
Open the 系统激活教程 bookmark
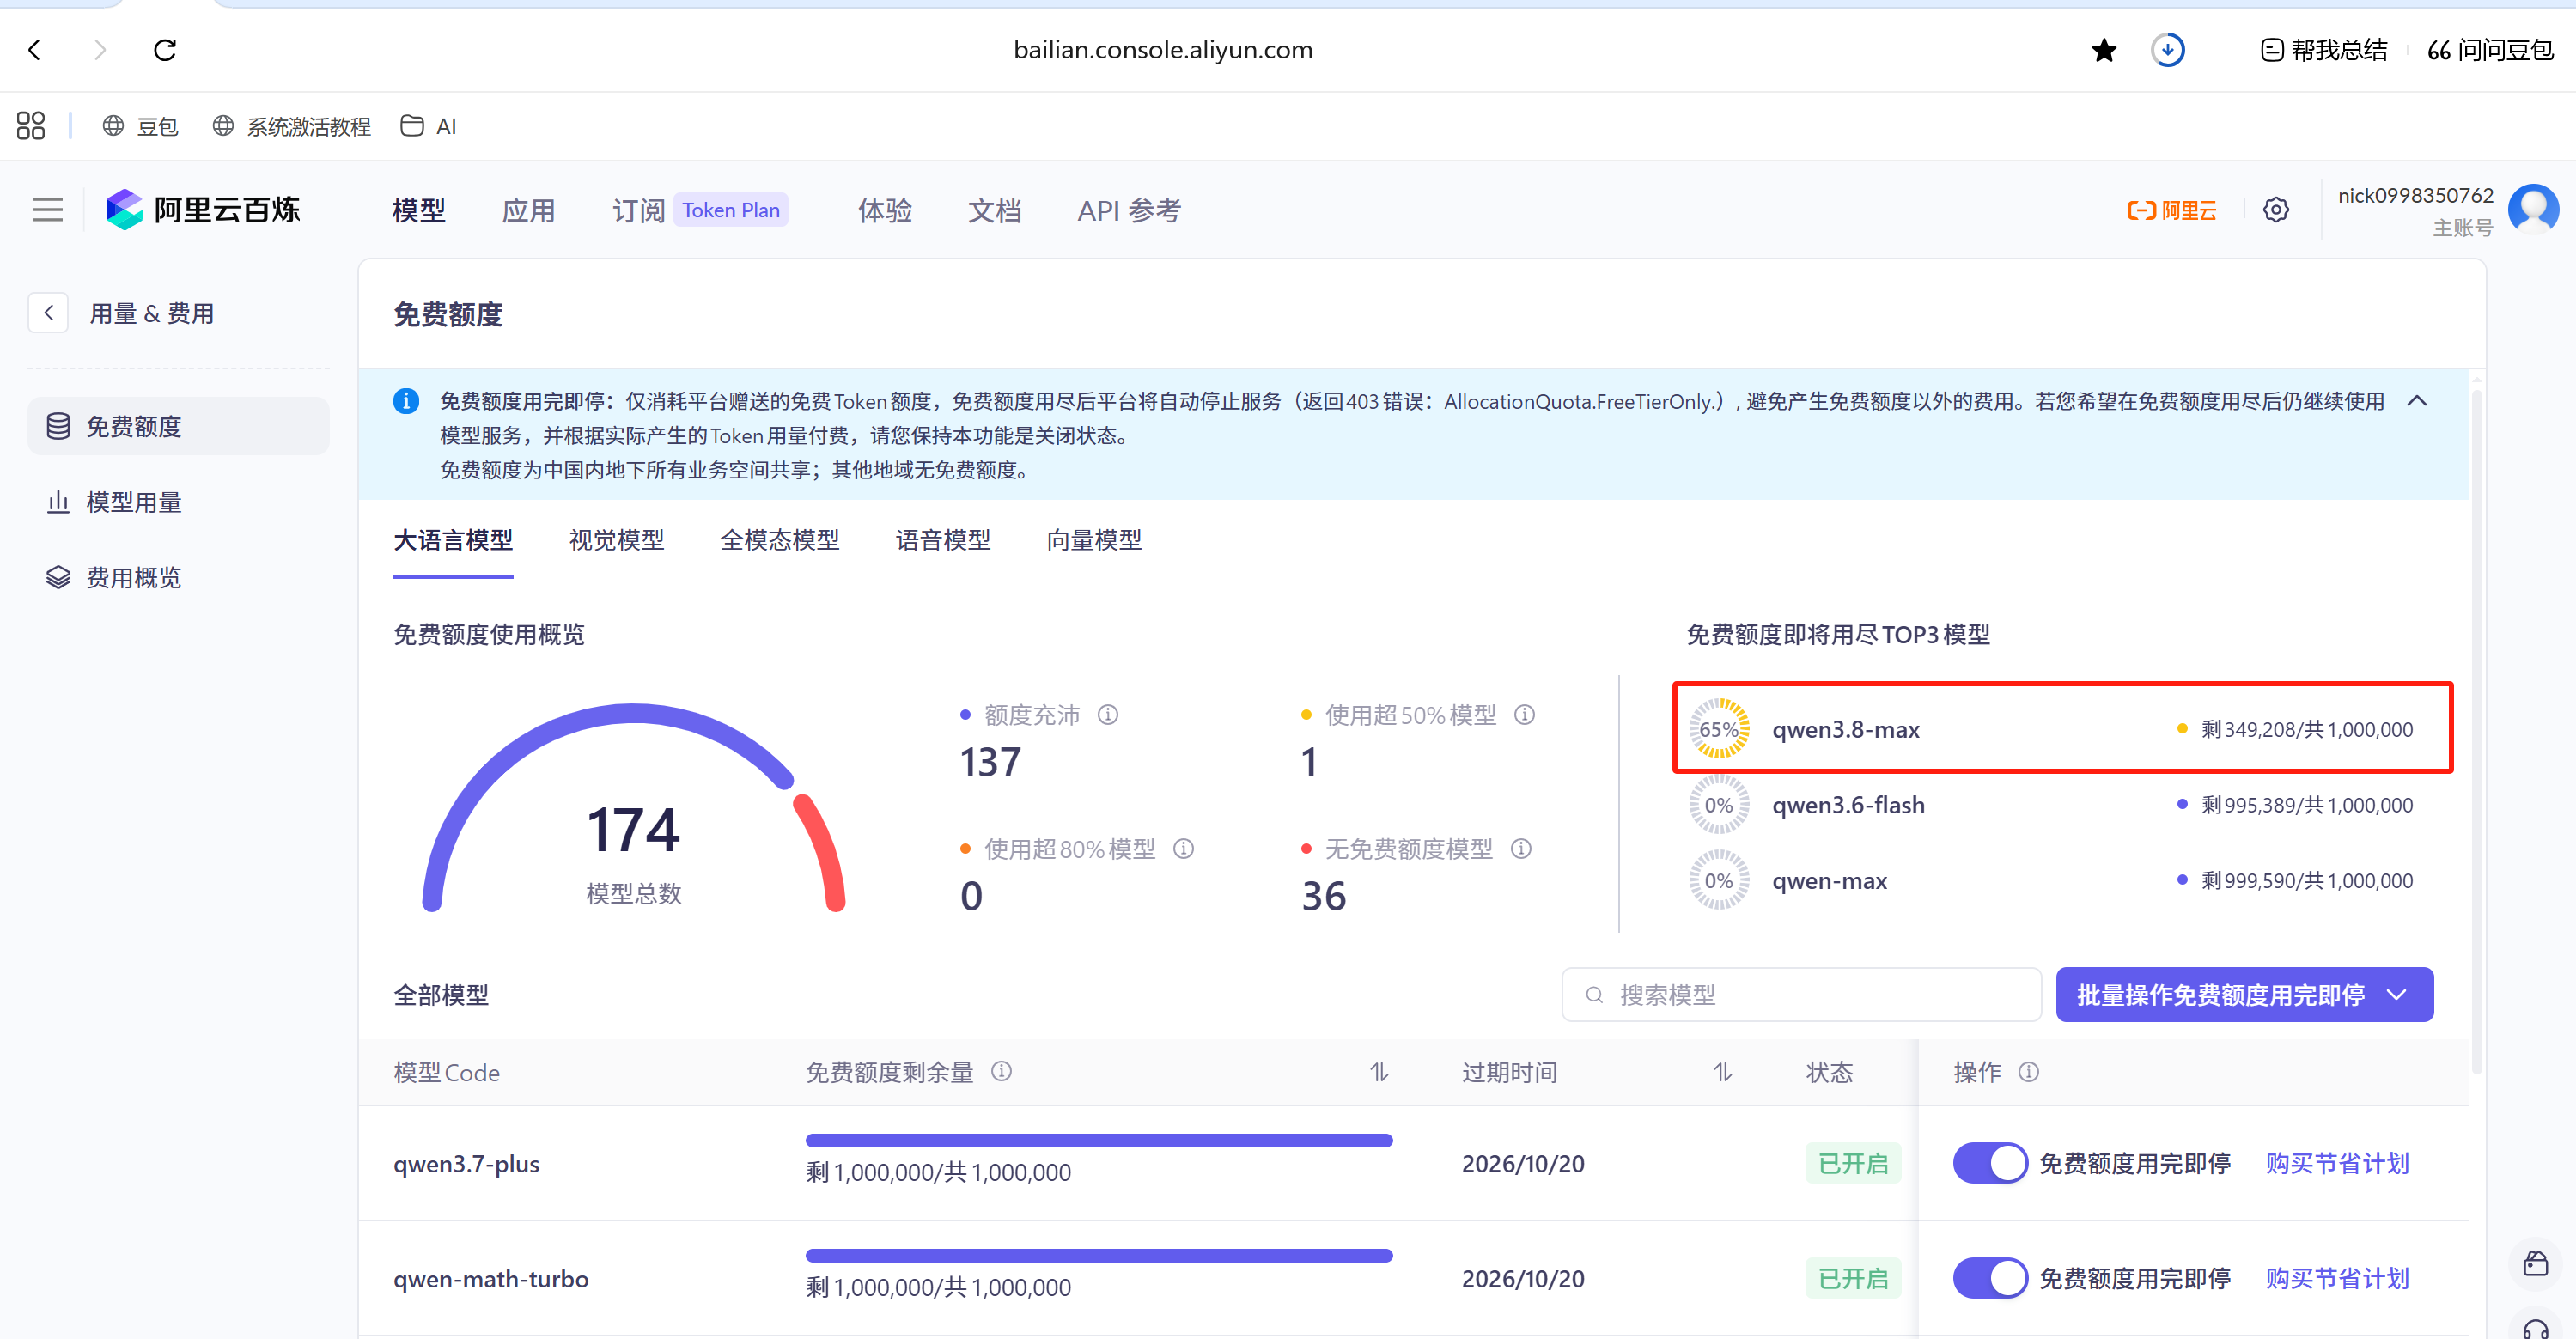(x=291, y=126)
